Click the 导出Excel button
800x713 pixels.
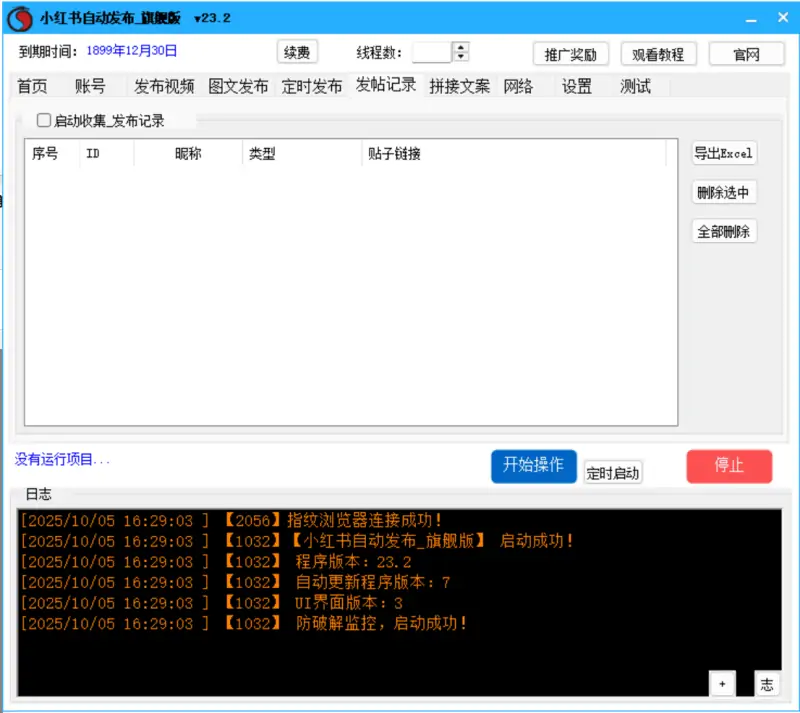[x=723, y=153]
